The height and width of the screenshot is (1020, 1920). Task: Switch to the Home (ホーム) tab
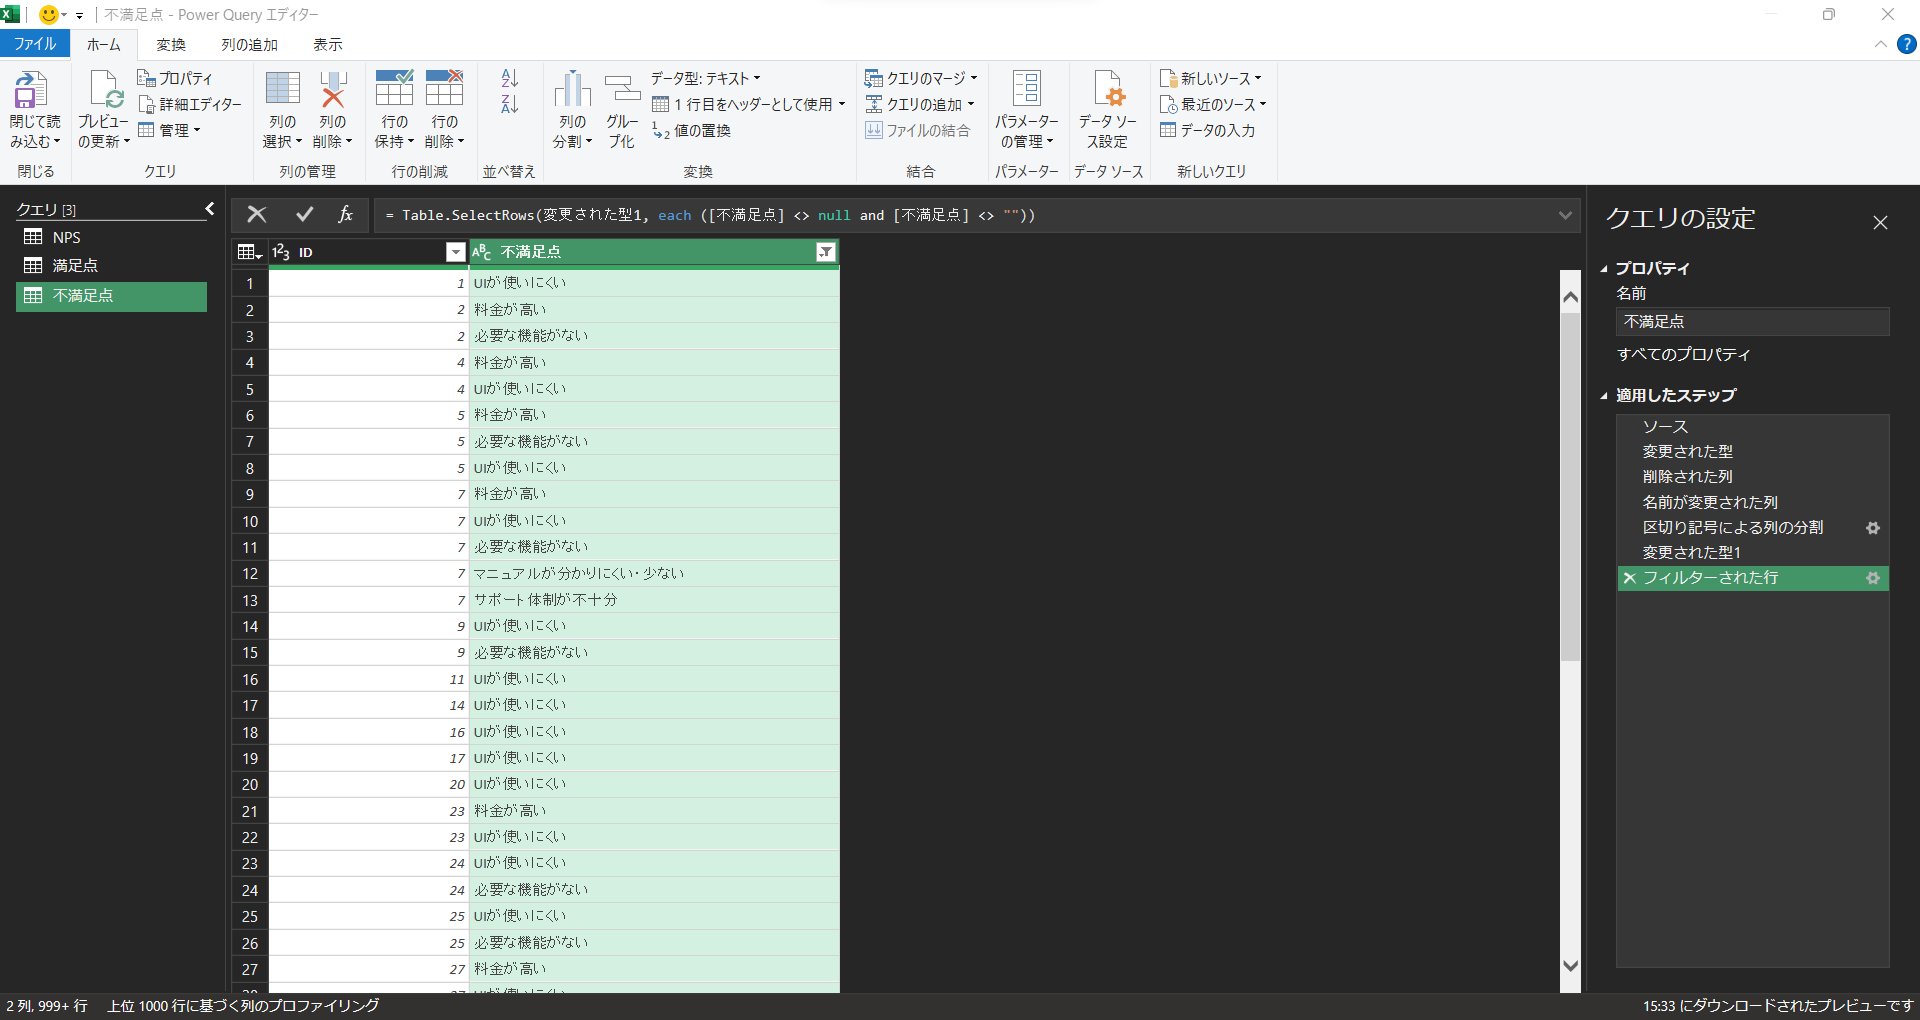pyautogui.click(x=103, y=44)
